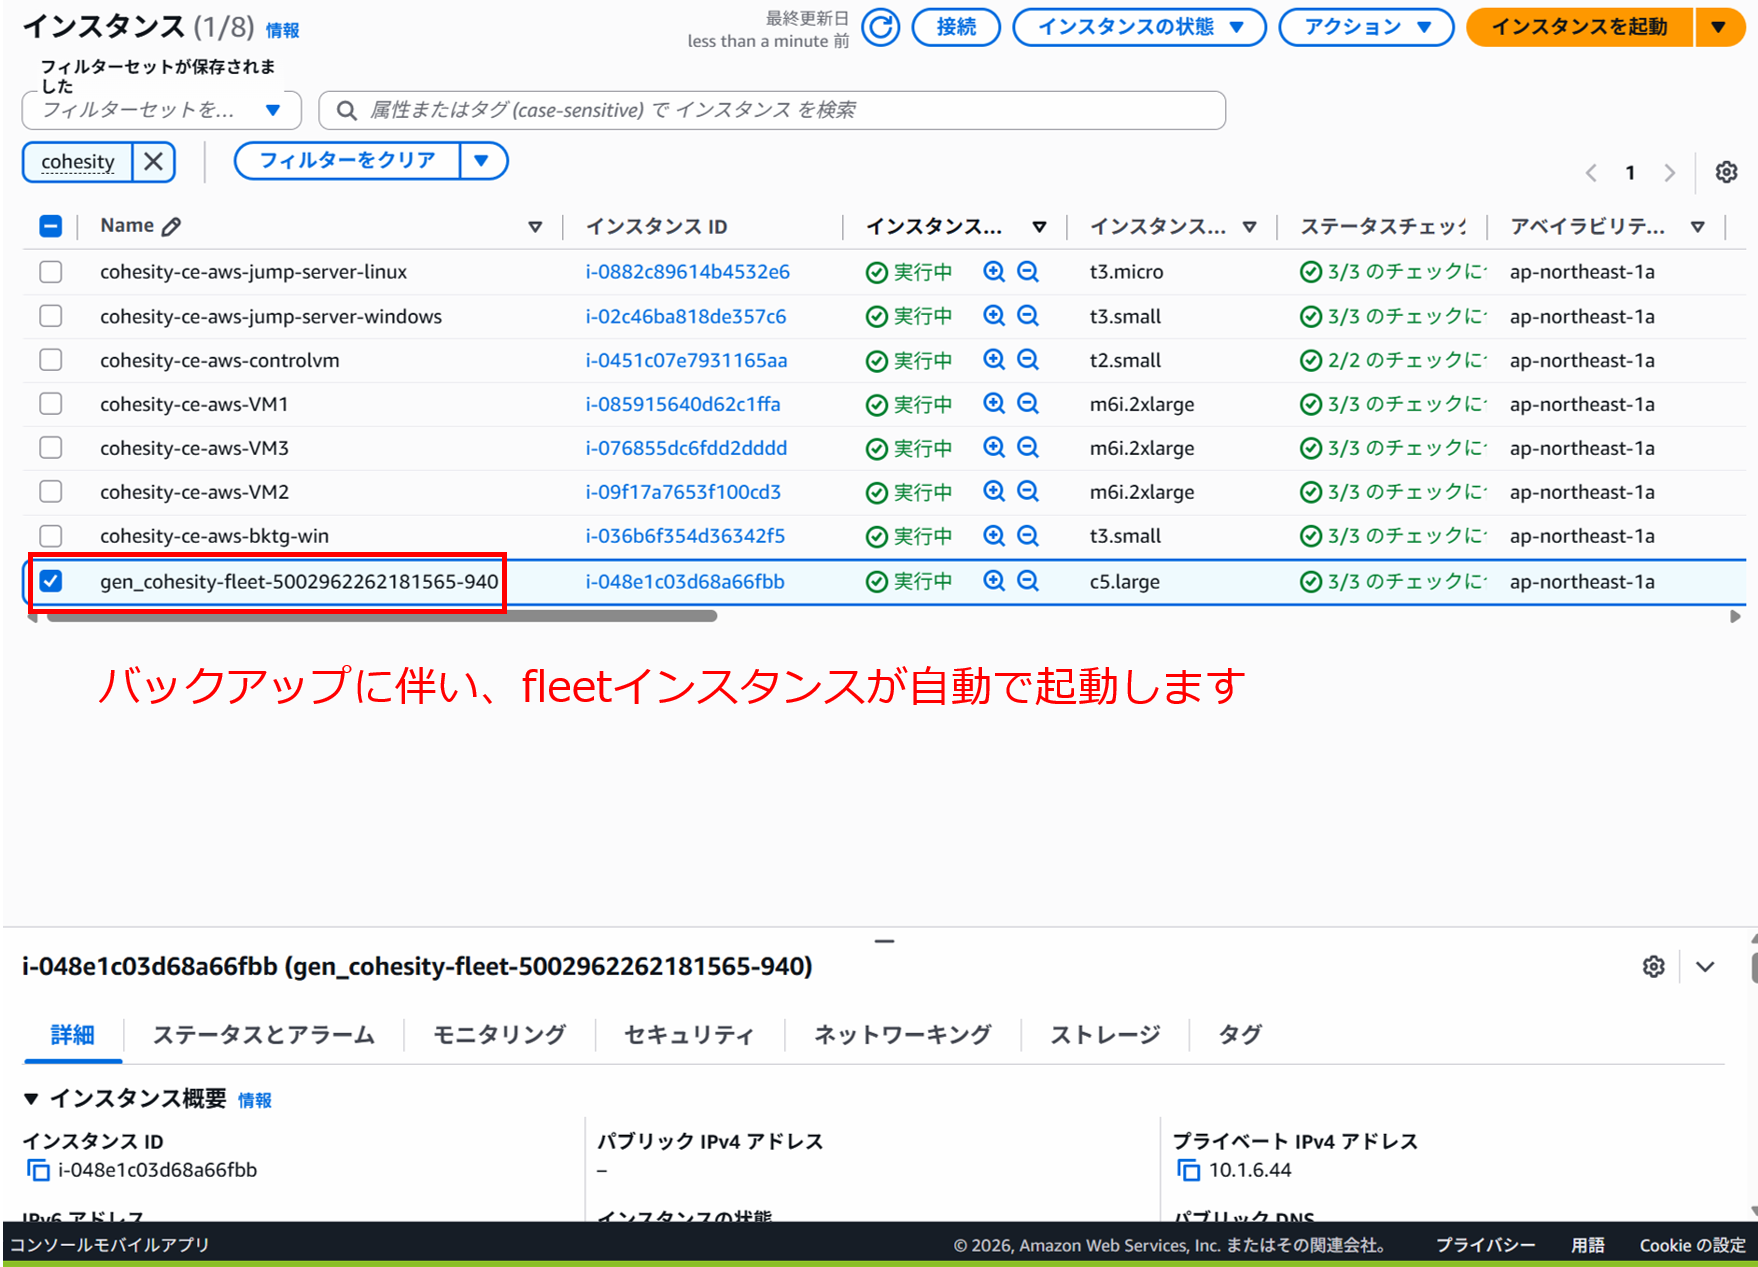The height and width of the screenshot is (1267, 1758).
Task: Zoom in filter for jump-server-linux state
Action: click(994, 272)
